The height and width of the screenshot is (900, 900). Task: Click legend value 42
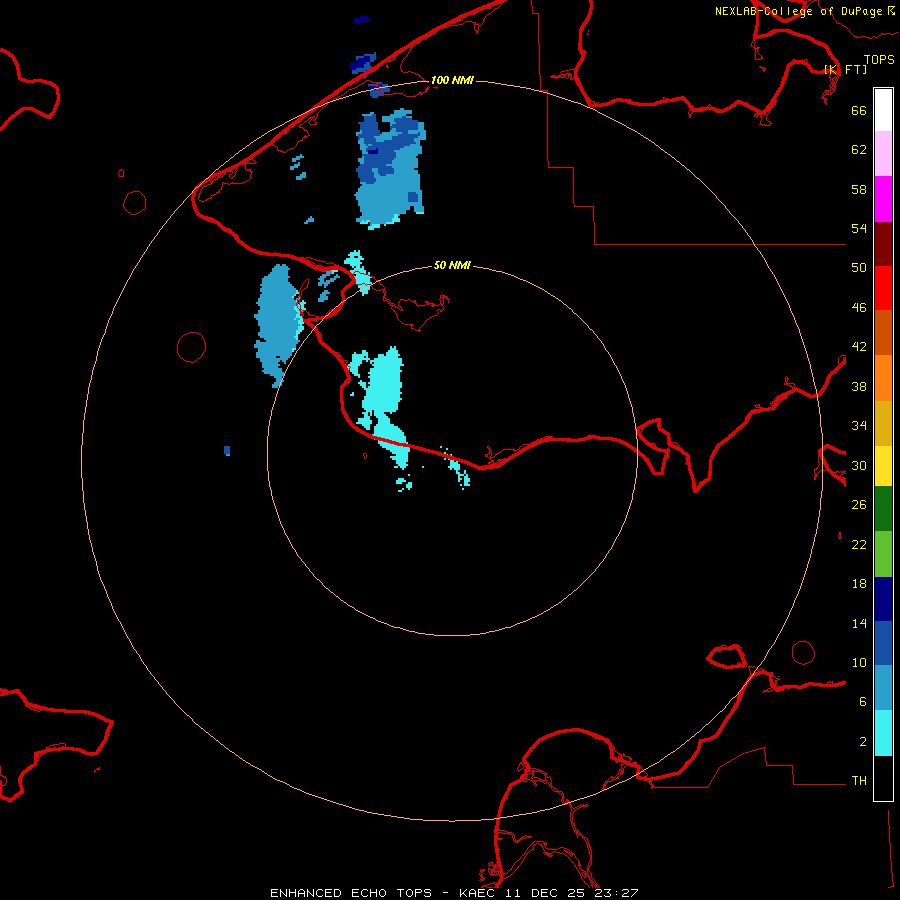(859, 346)
